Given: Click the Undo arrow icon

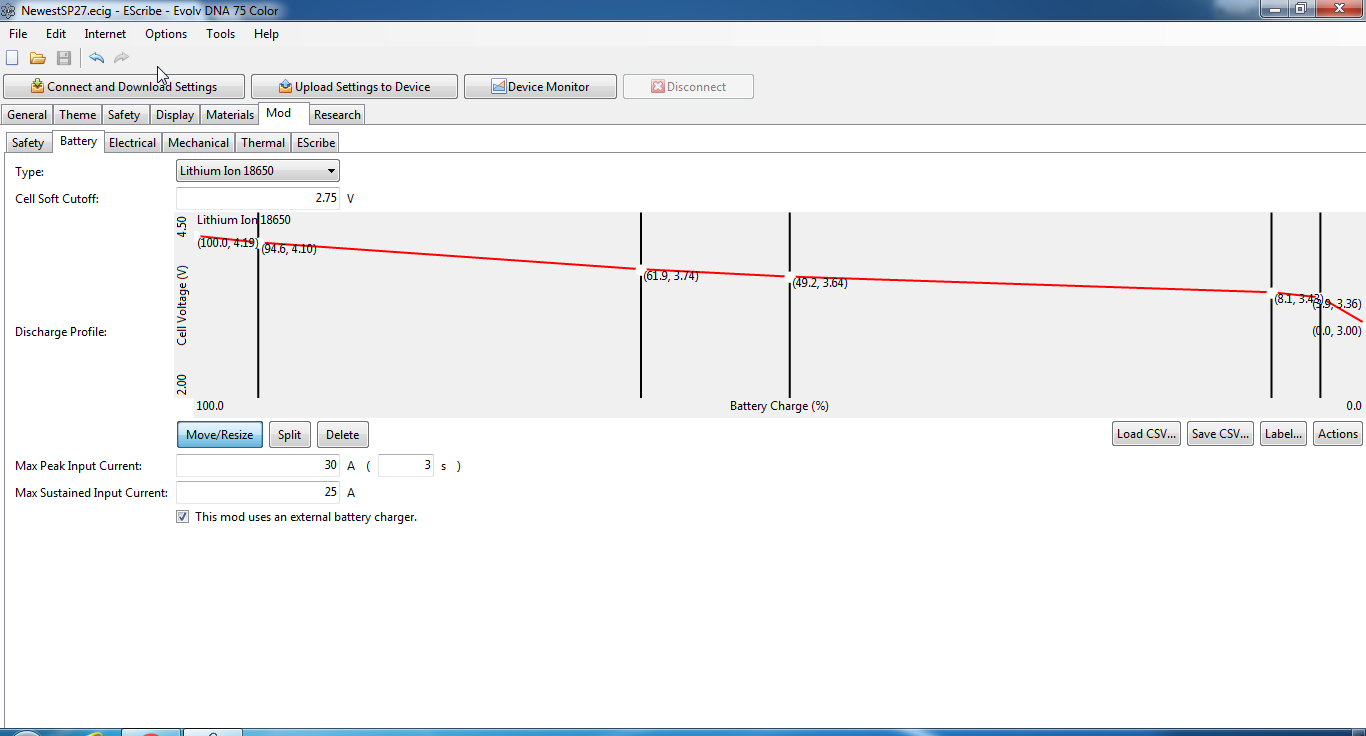Looking at the screenshot, I should [96, 58].
